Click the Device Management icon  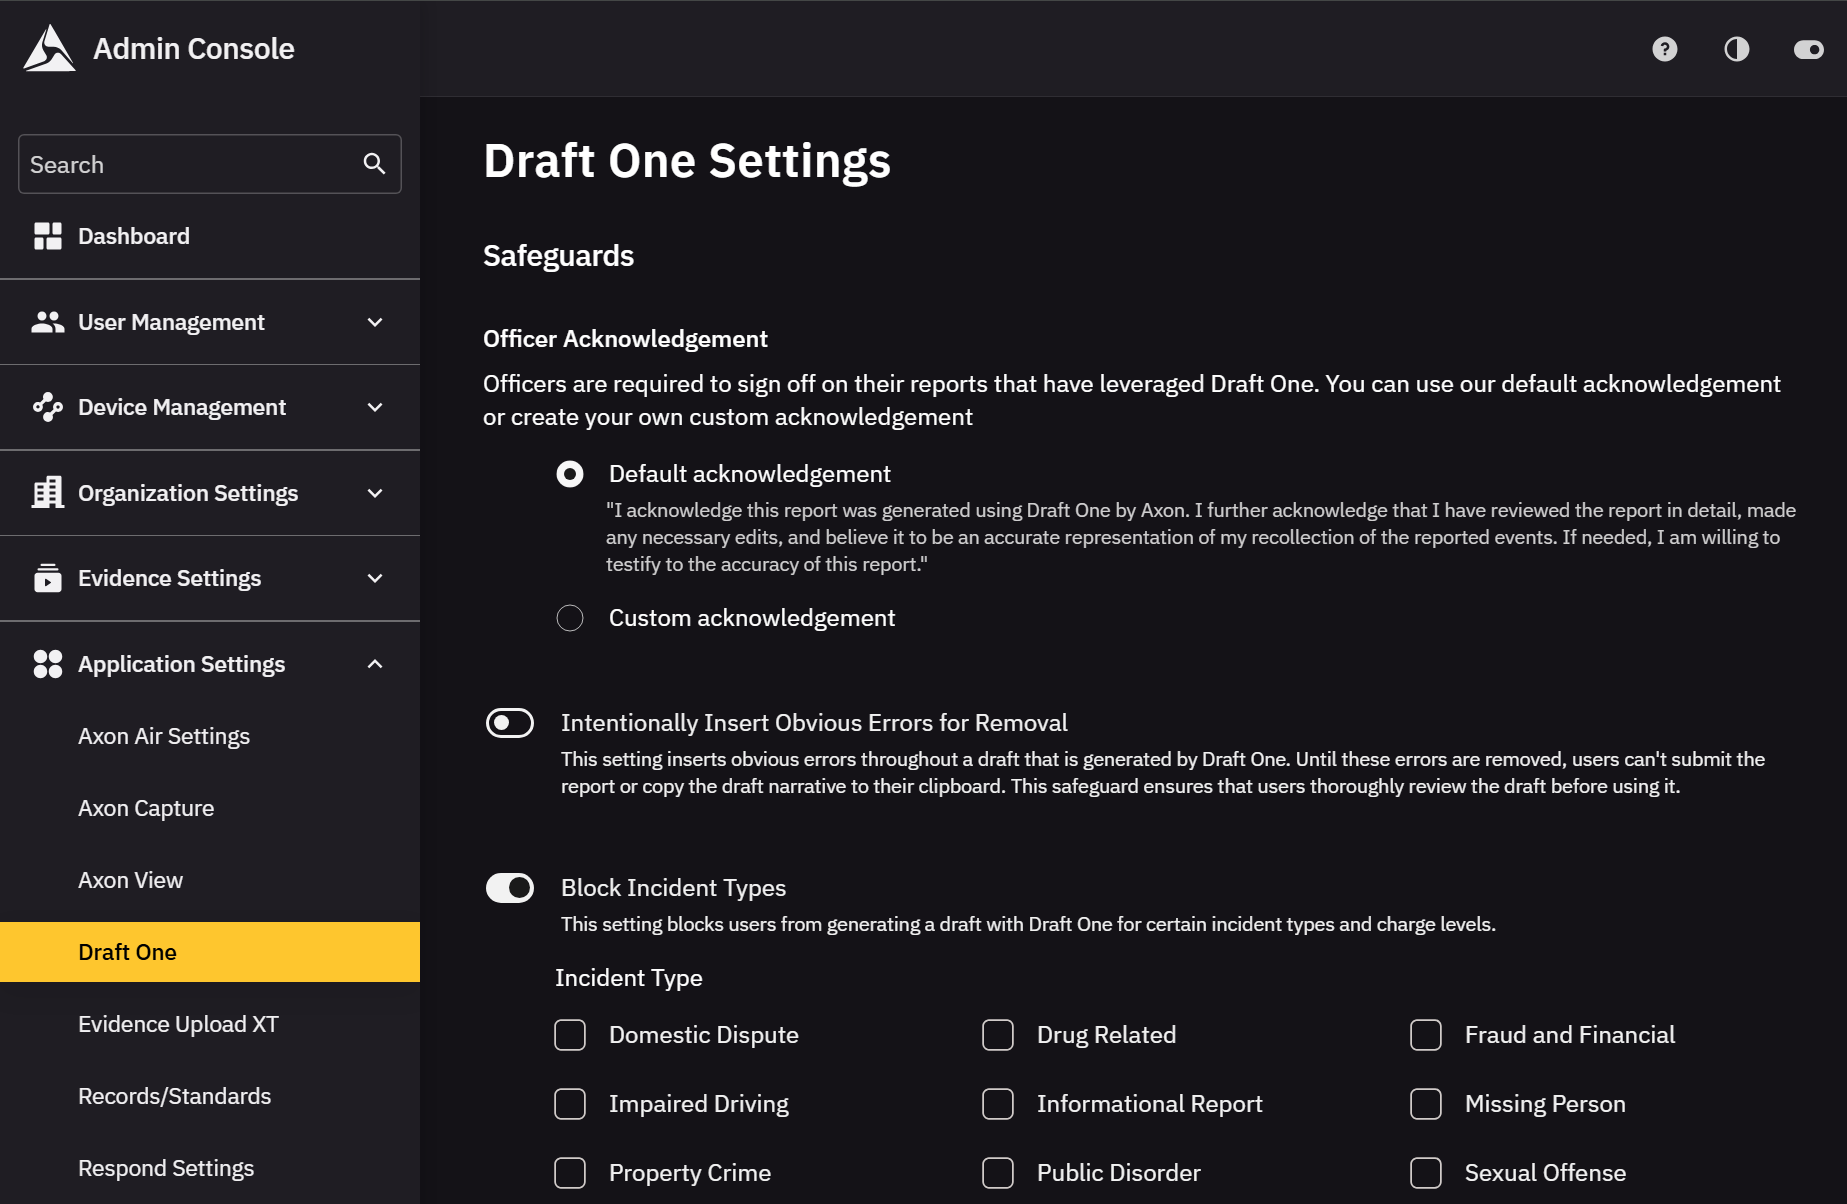click(x=47, y=407)
